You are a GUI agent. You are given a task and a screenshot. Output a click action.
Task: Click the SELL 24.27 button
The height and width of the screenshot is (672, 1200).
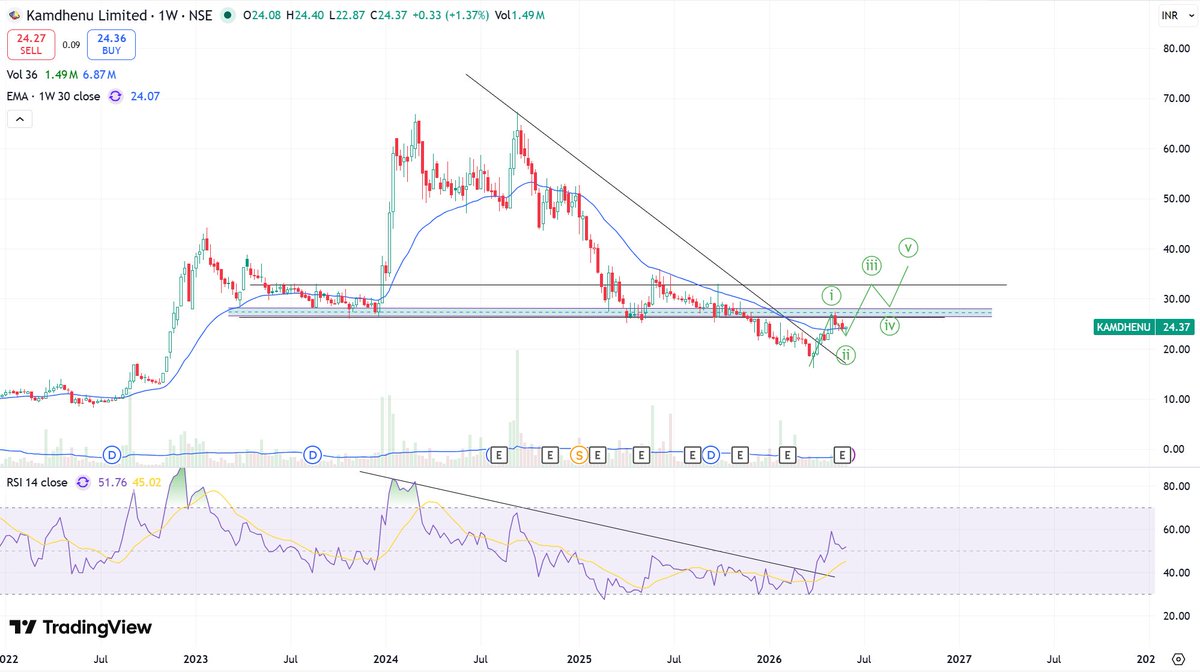point(29,45)
